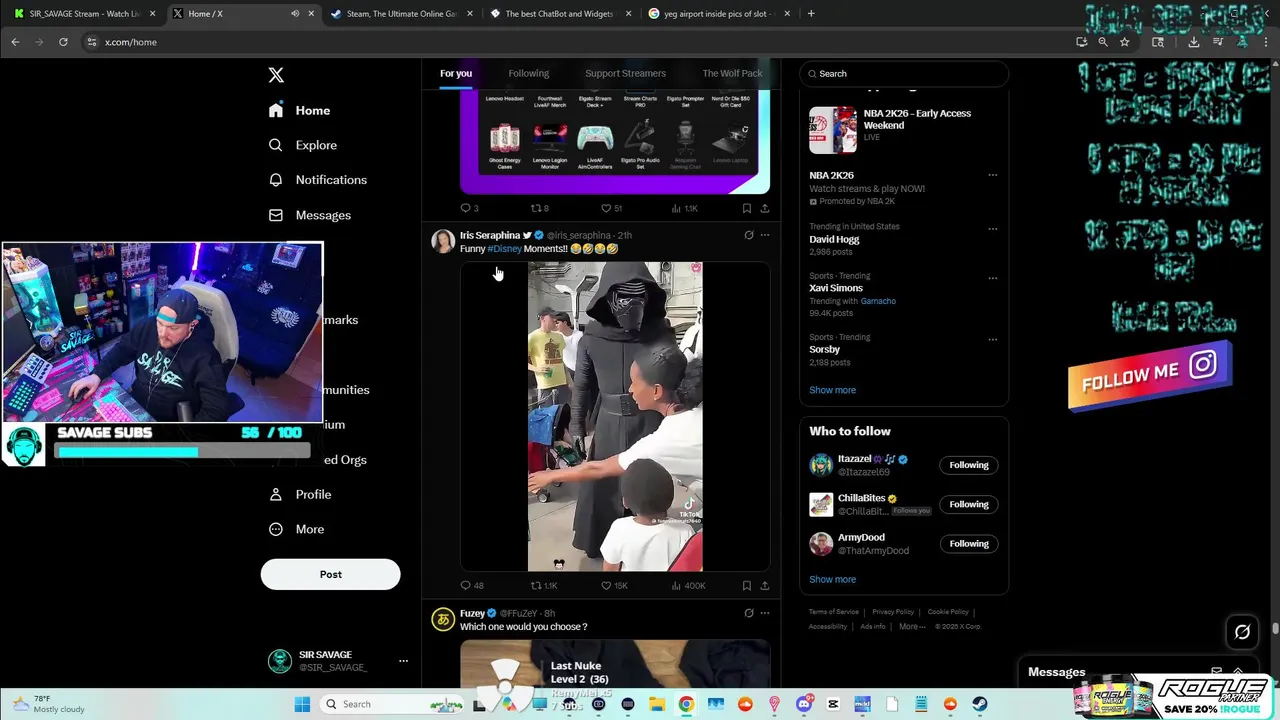This screenshot has height=720, width=1280.
Task: Open the More menu in the sidebar
Action: (296, 529)
